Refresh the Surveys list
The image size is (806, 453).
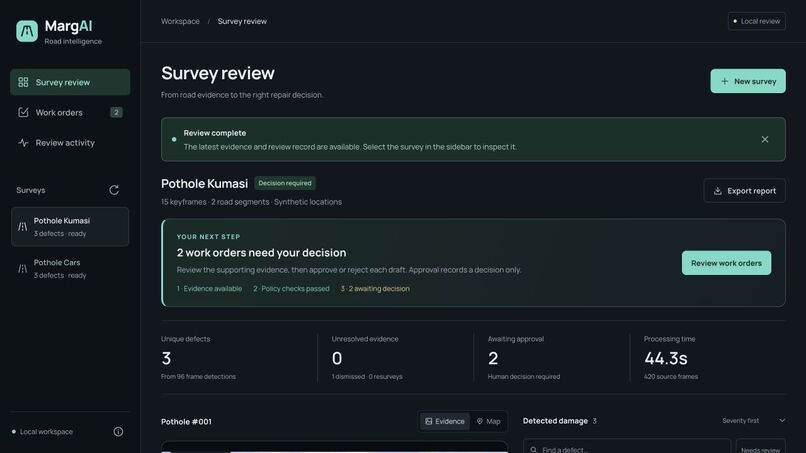pyautogui.click(x=114, y=190)
